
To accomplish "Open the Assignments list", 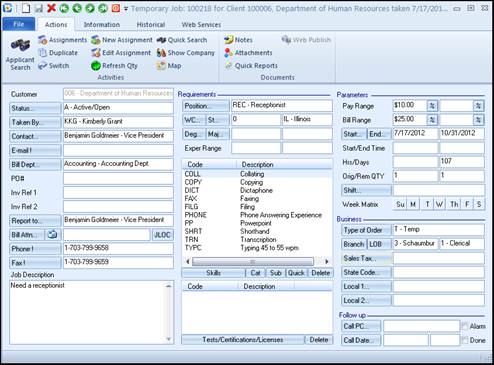I will pyautogui.click(x=62, y=40).
